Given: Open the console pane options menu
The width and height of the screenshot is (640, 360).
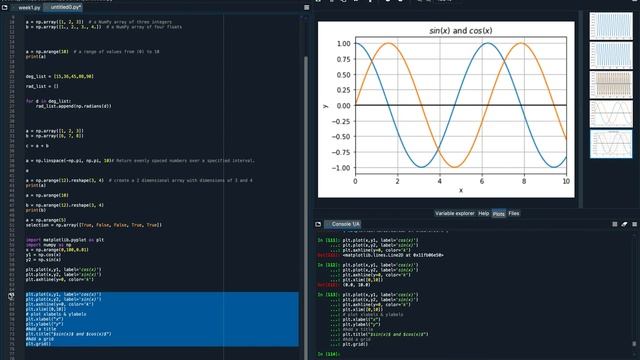Looking at the screenshot, I should [634, 224].
